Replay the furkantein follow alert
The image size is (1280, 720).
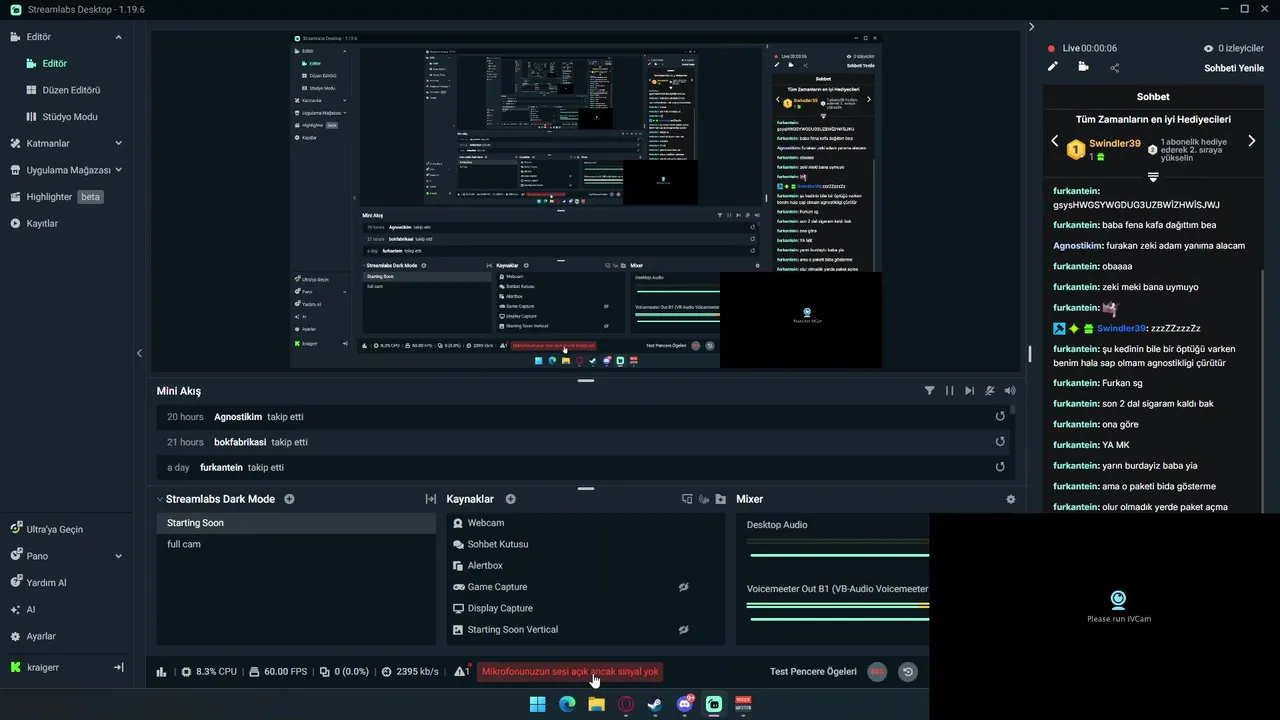[x=1000, y=467]
